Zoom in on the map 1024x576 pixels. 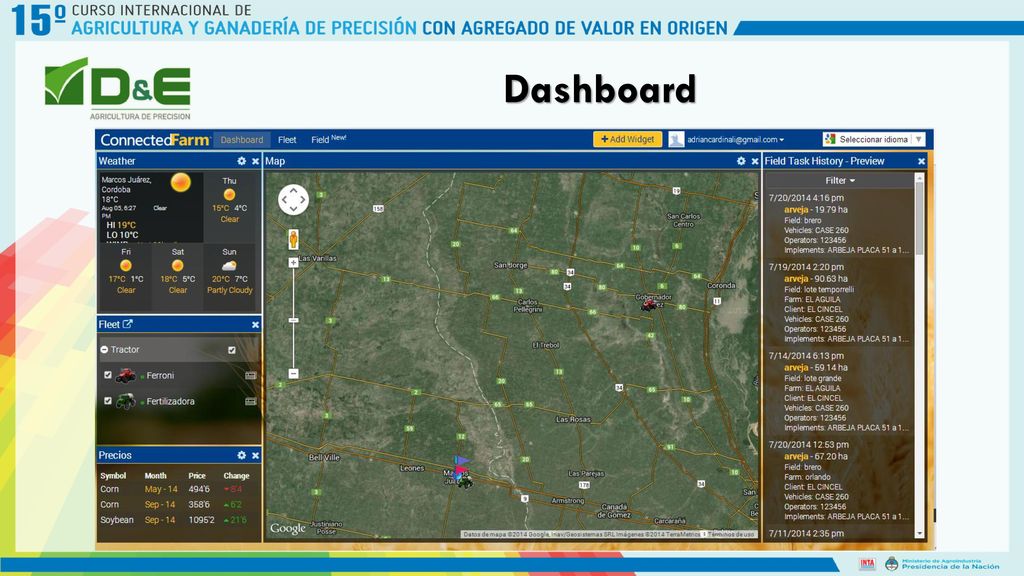coord(293,263)
